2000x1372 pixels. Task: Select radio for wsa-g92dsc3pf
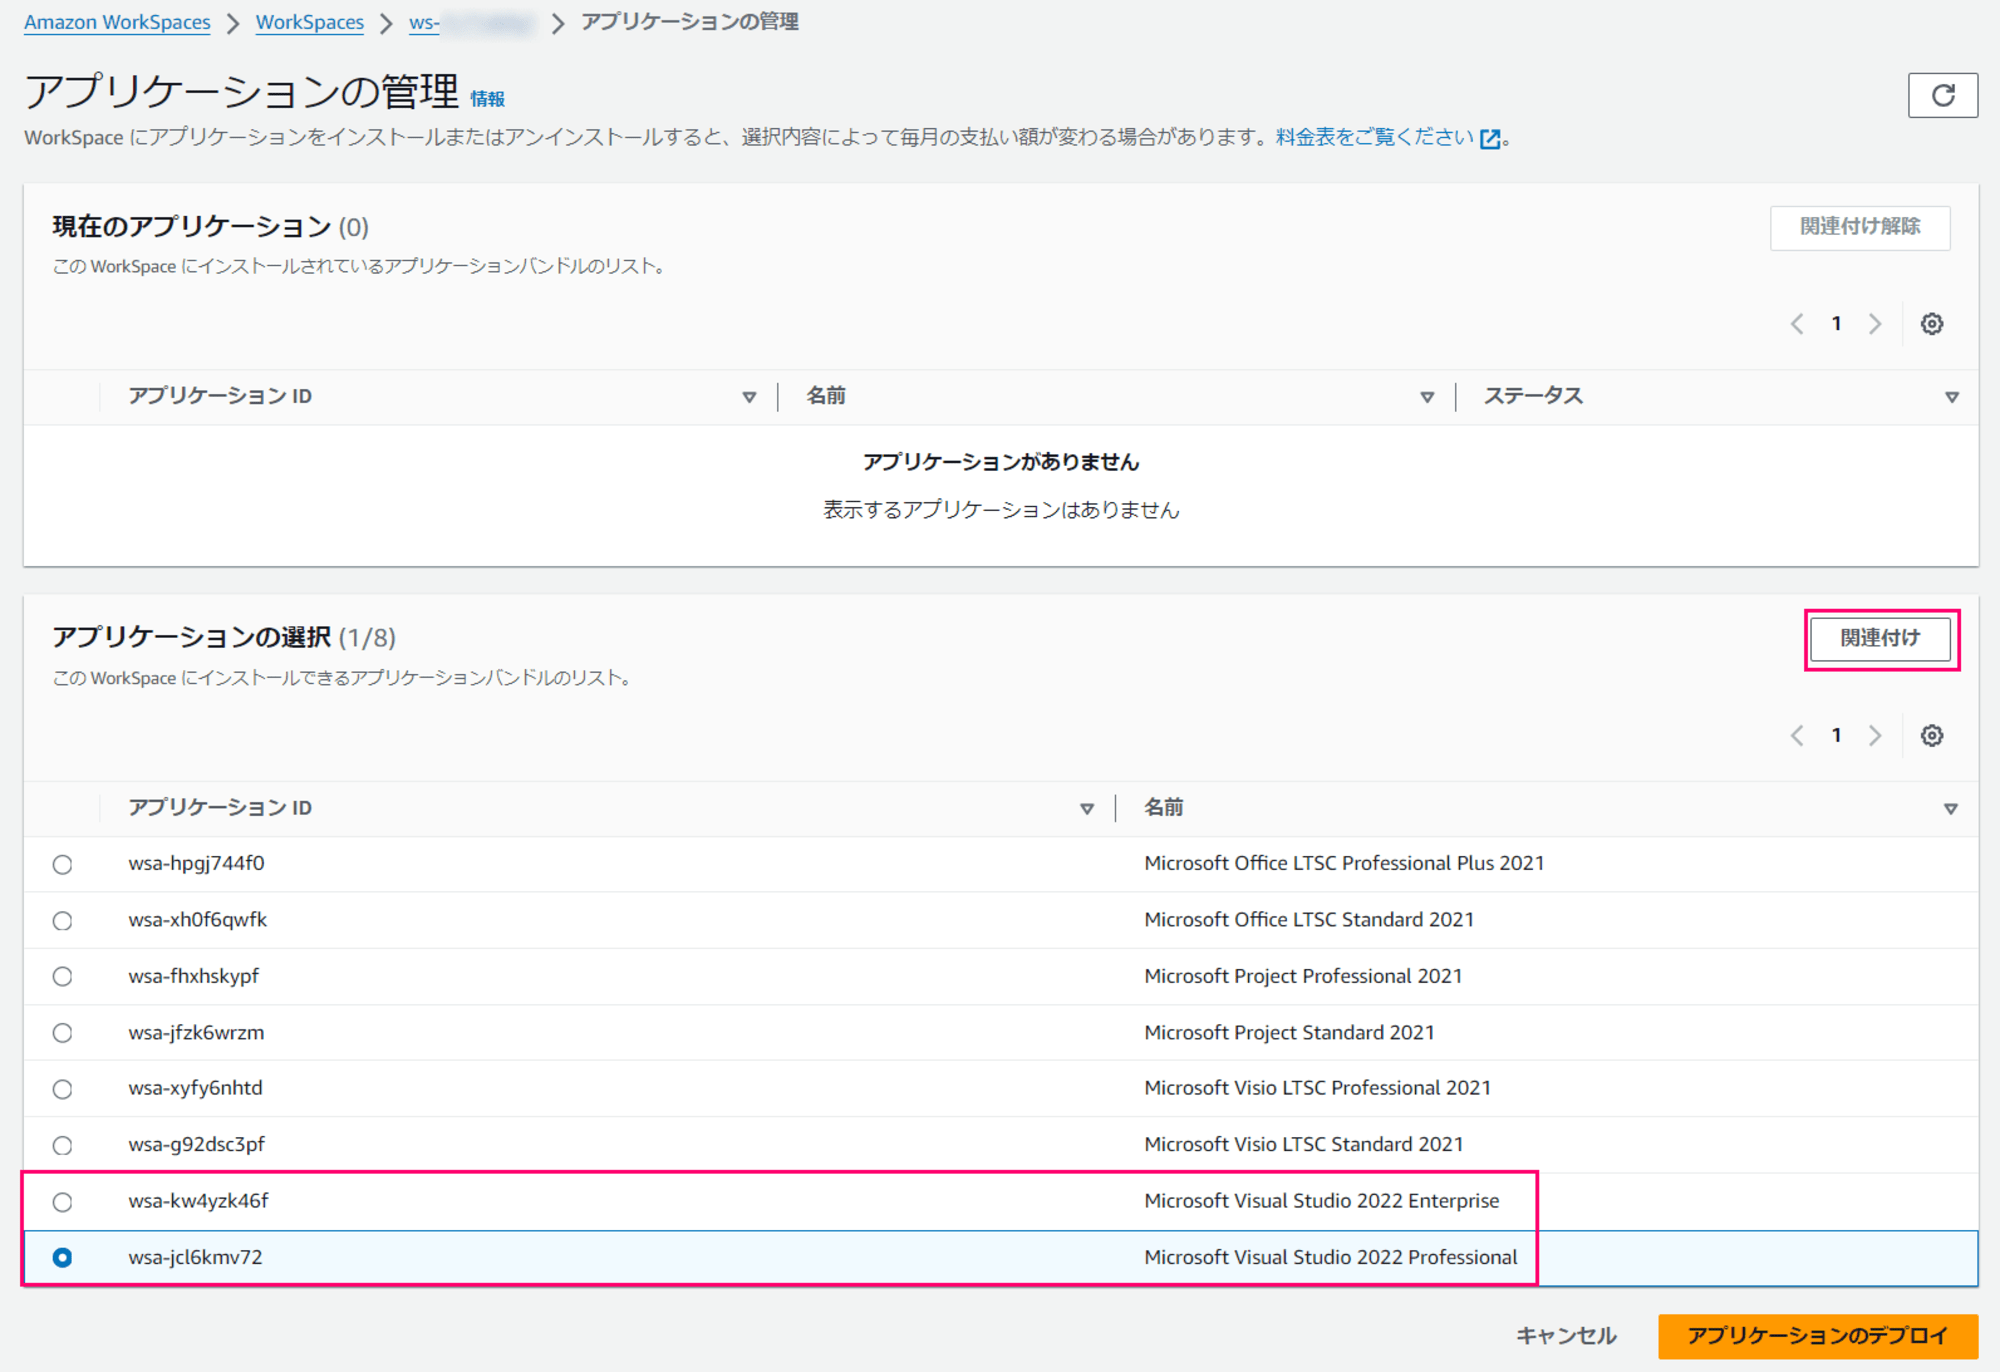[62, 1146]
